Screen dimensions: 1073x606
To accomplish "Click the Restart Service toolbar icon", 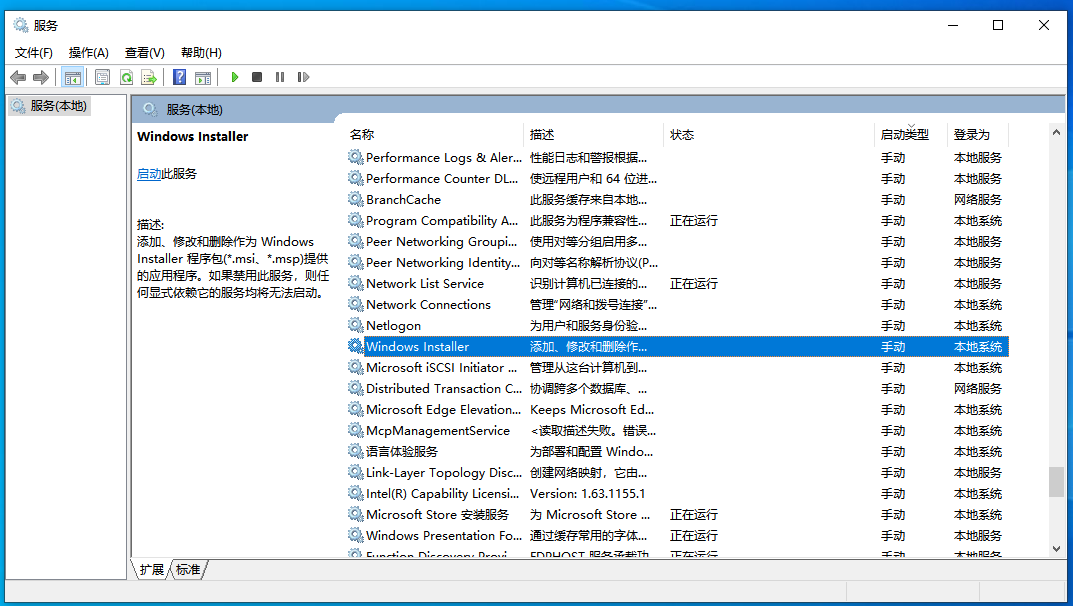I will 303,77.
